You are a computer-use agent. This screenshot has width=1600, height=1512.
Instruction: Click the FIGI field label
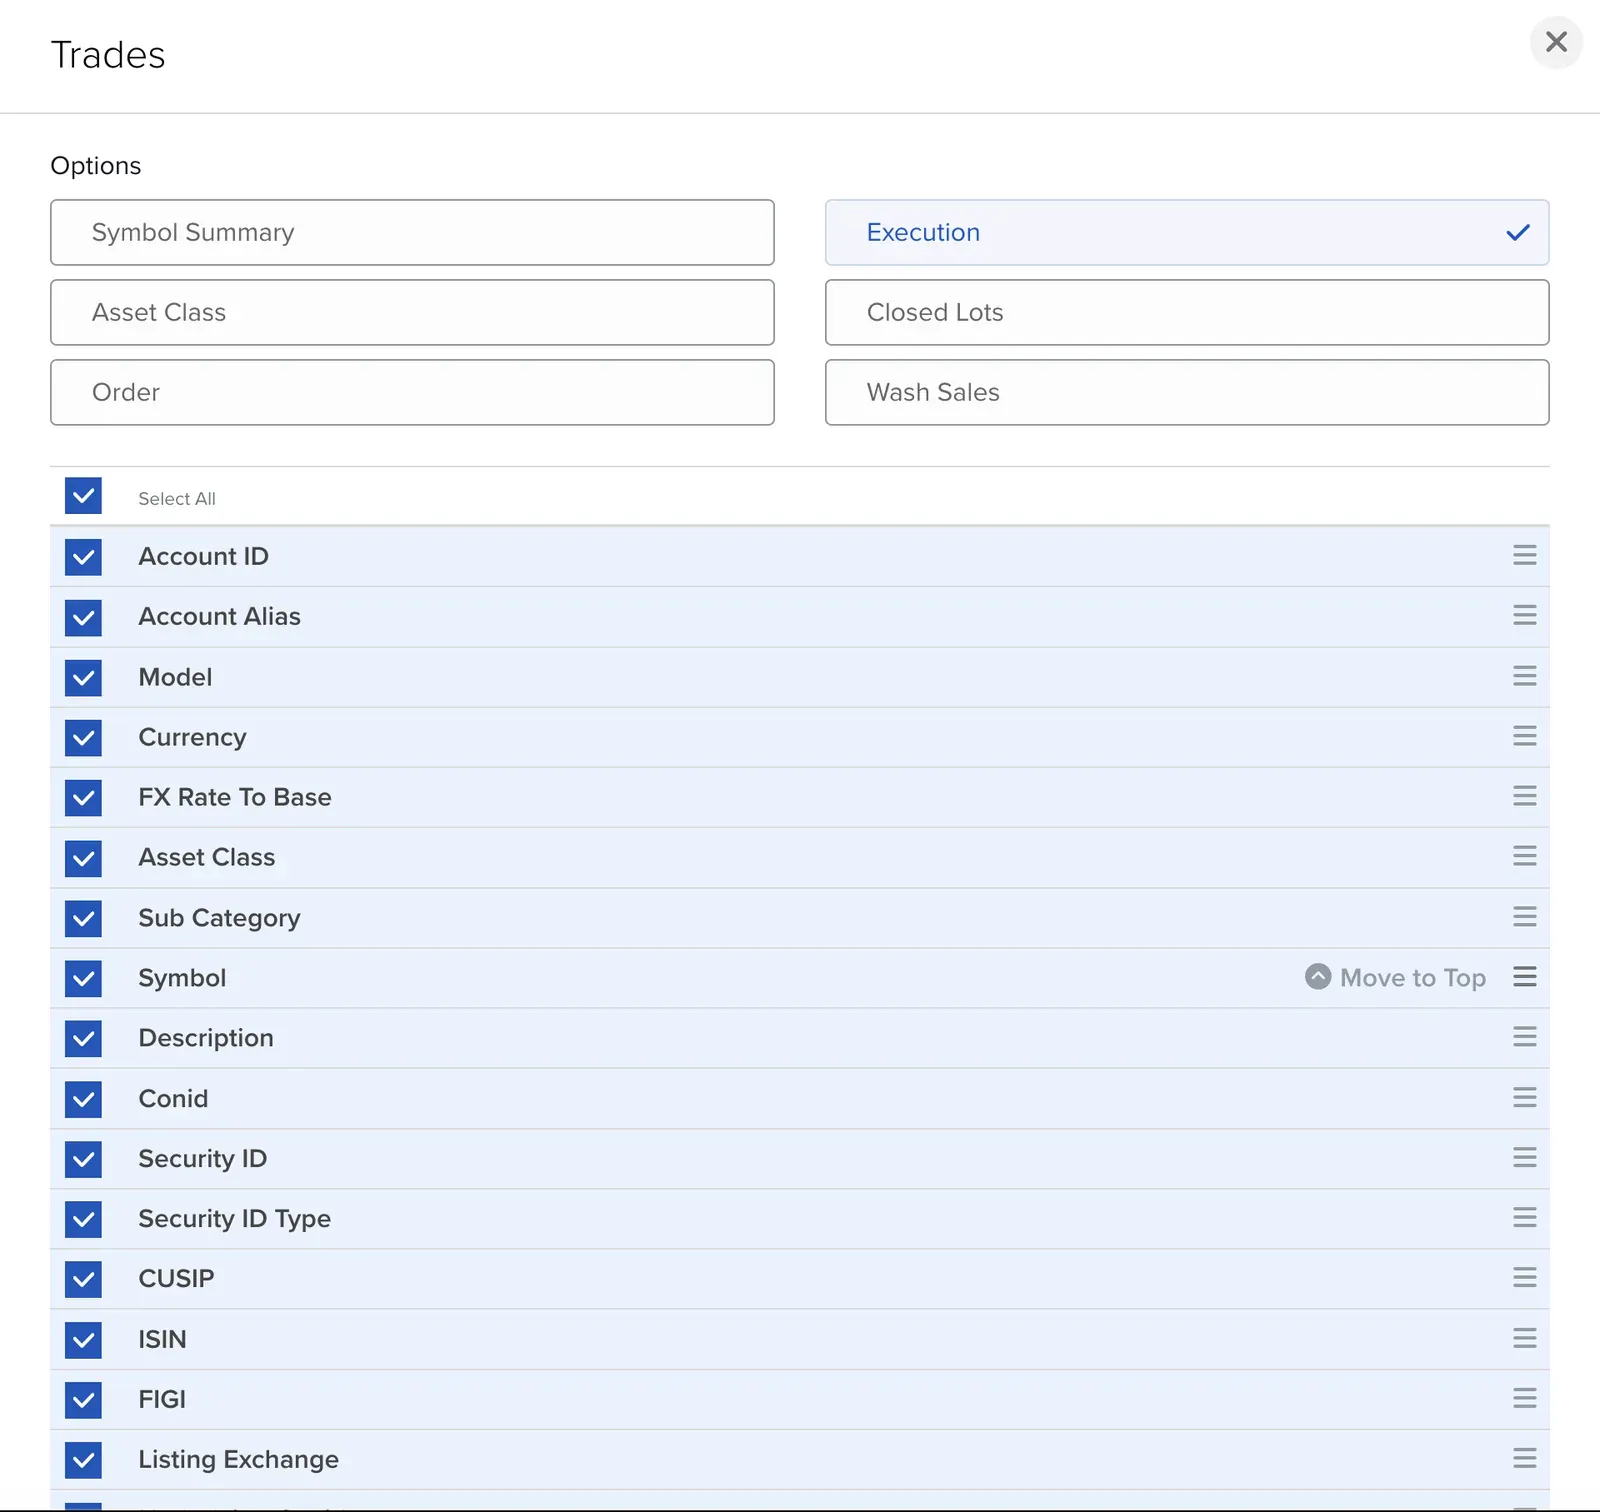tap(162, 1399)
